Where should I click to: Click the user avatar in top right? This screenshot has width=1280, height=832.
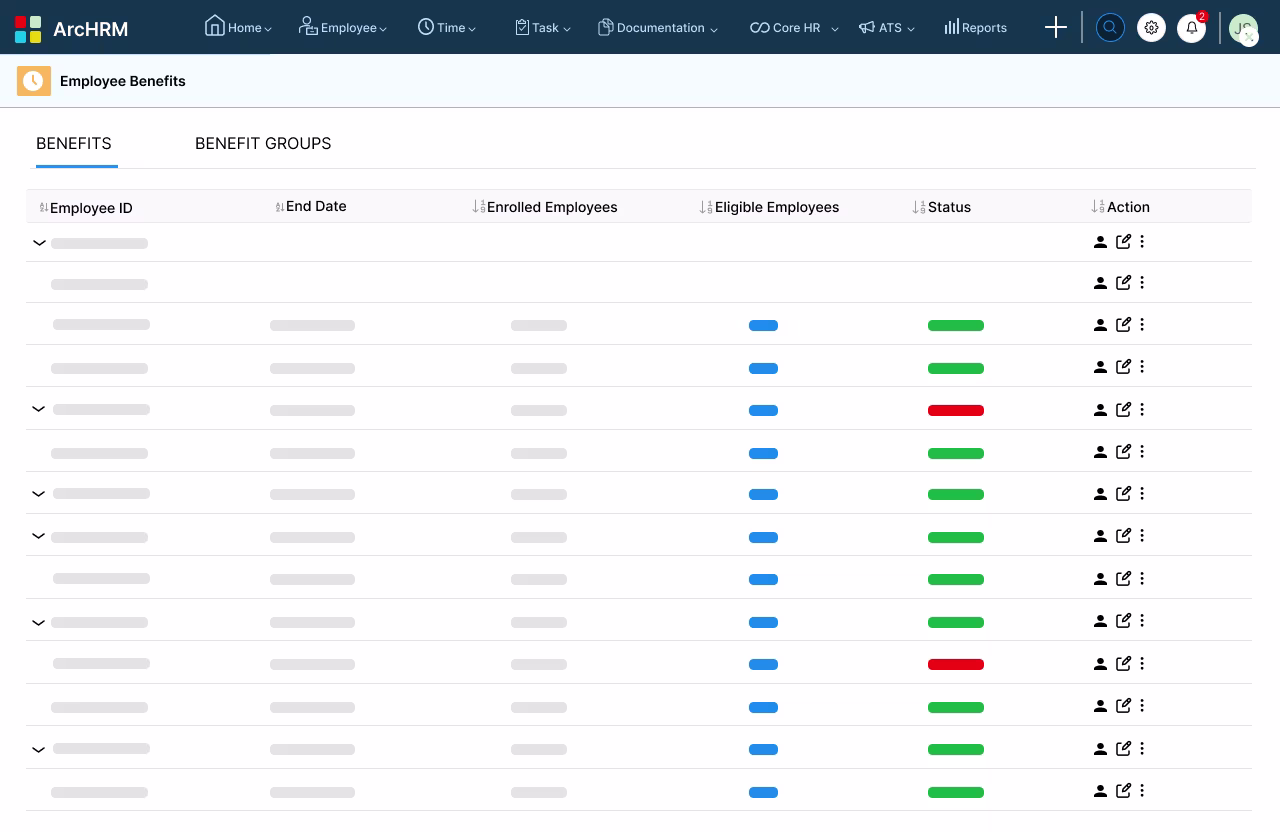1243,29
